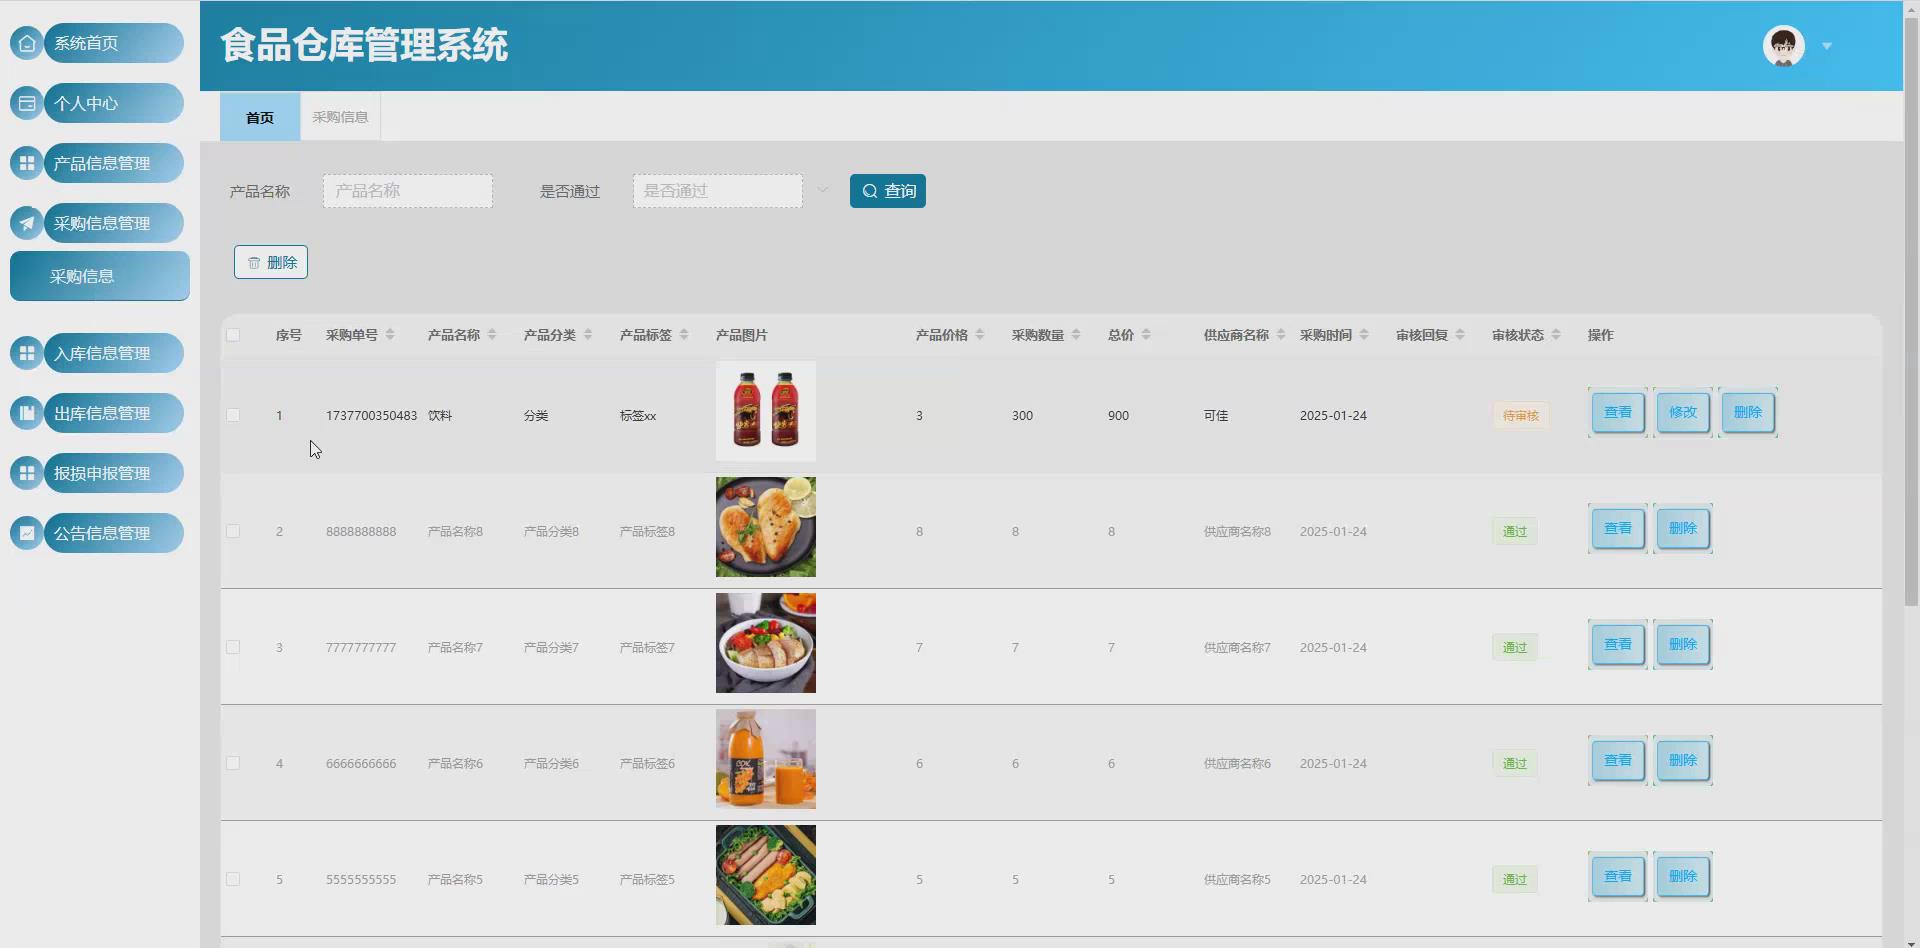The image size is (1920, 948).
Task: Click 修改 for order 1737700350483
Action: (1683, 412)
